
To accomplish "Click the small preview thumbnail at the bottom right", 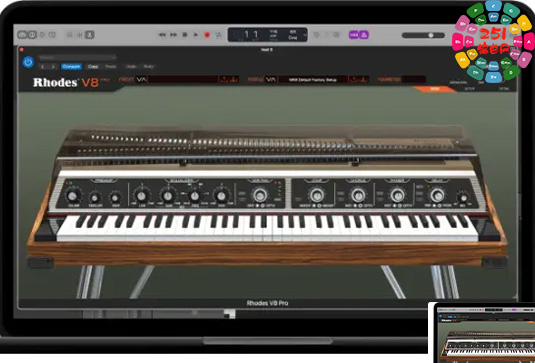I will [482, 333].
